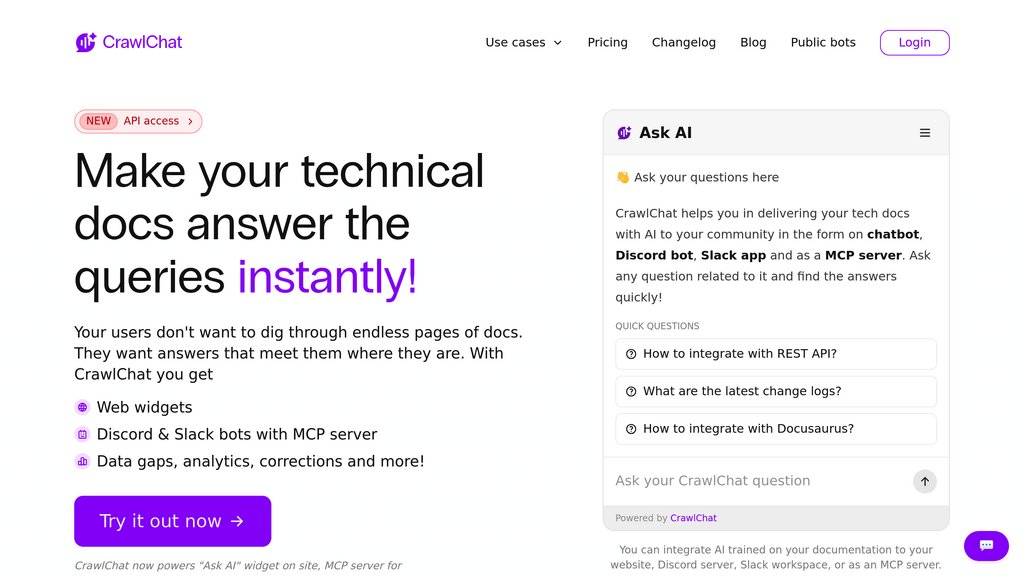Expand the Use cases dropdown
This screenshot has height=576, width=1024.
coord(524,42)
